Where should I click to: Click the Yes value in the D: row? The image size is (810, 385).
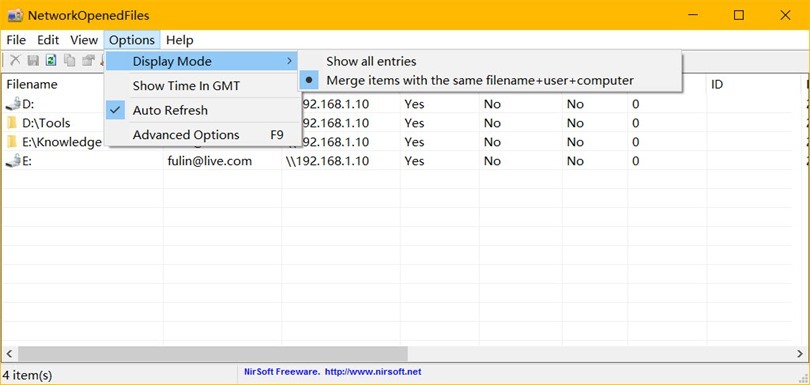point(414,104)
